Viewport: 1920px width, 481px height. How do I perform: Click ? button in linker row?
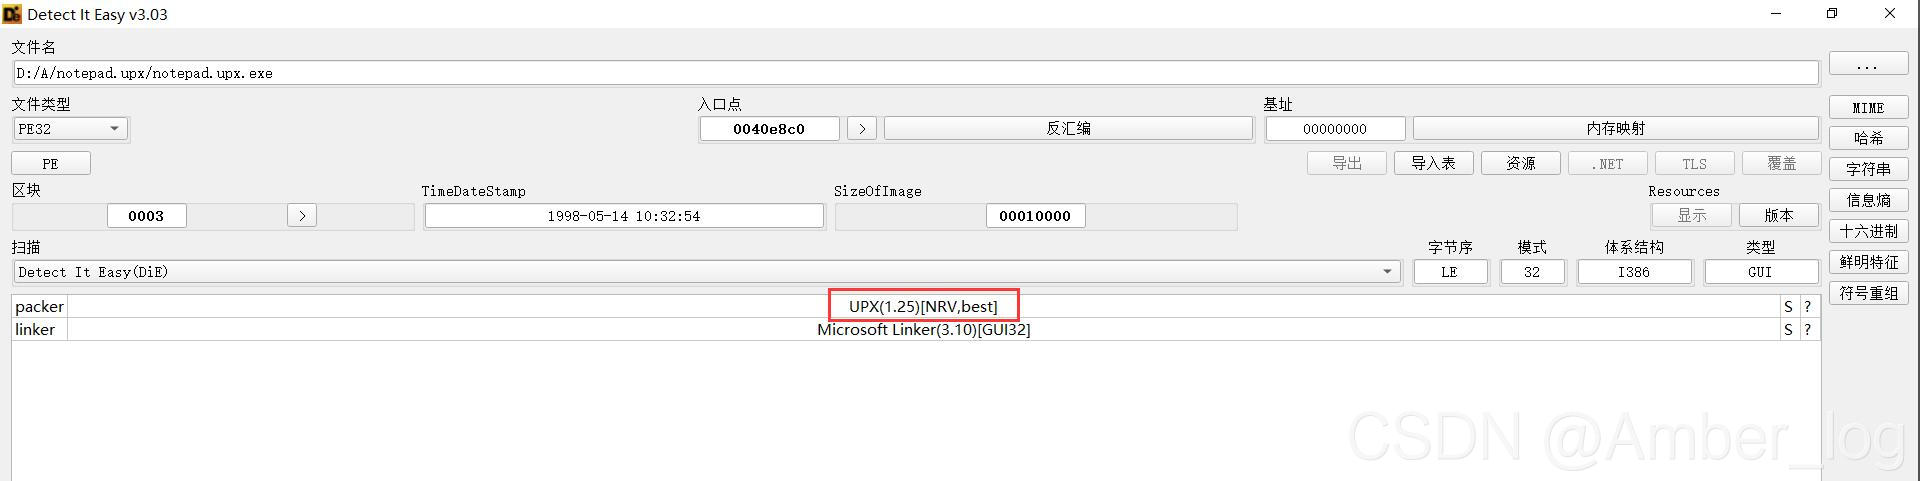click(1808, 330)
